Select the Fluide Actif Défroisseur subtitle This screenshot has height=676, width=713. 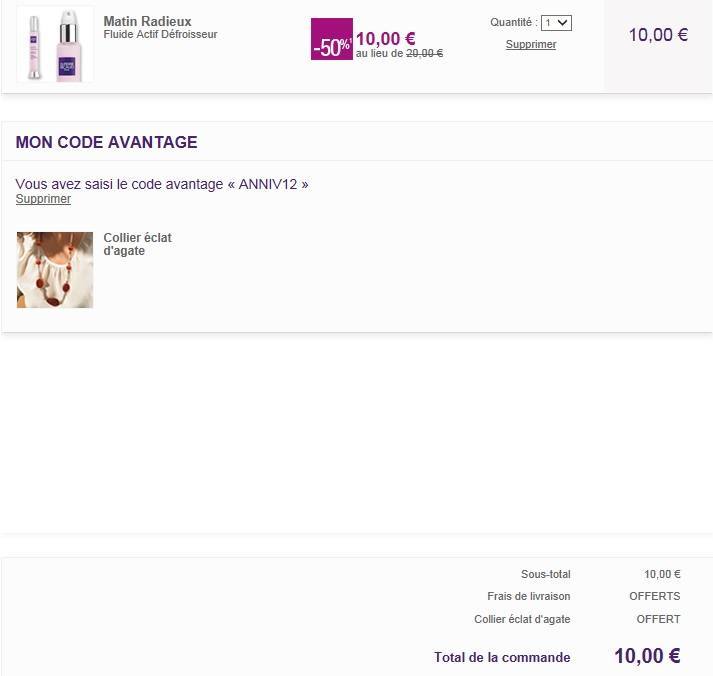pos(160,35)
